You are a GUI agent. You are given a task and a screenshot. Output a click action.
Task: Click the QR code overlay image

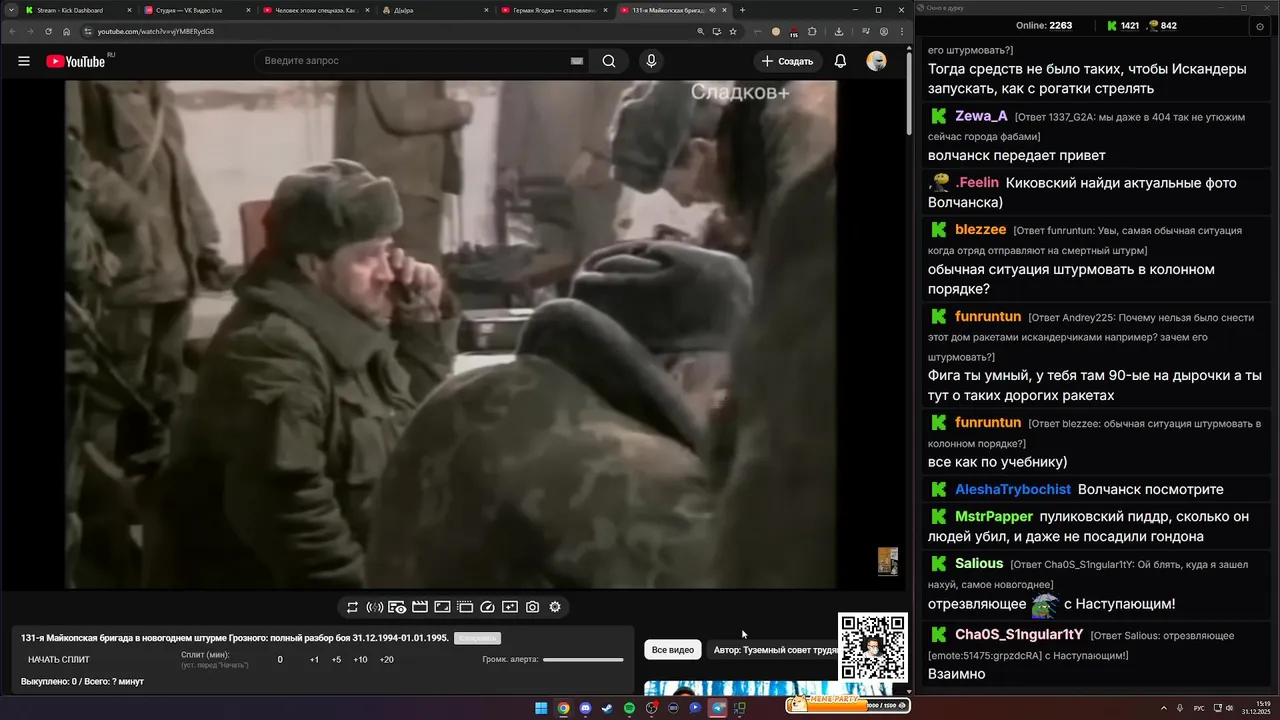(x=873, y=647)
